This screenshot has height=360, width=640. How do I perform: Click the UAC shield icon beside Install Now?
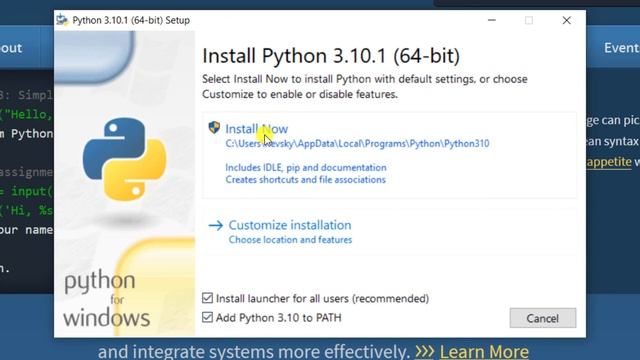[x=214, y=127]
